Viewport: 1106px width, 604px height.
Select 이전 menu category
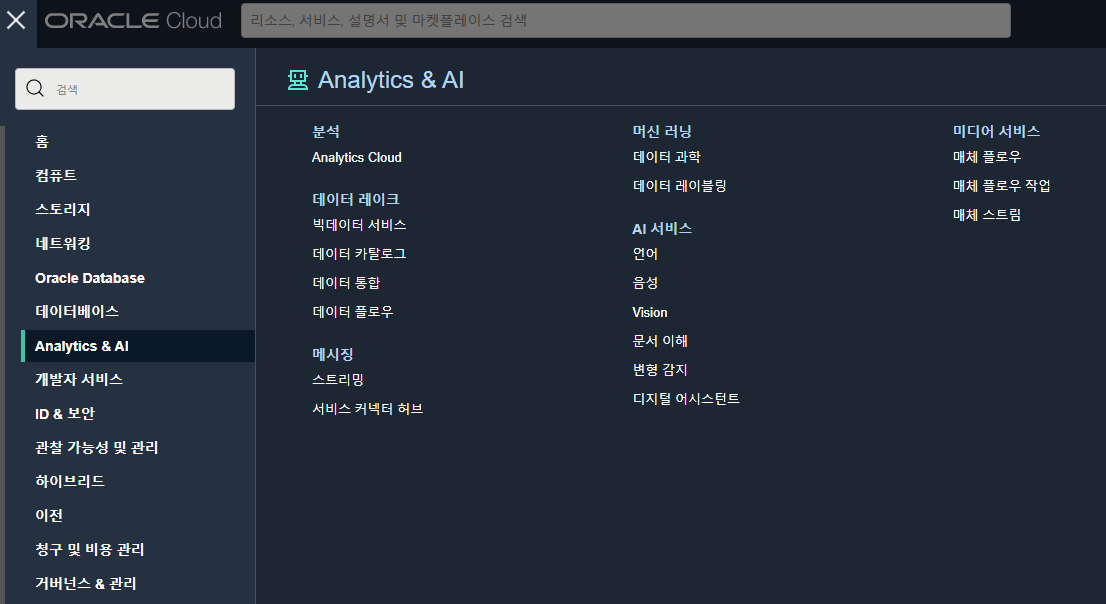tap(49, 515)
